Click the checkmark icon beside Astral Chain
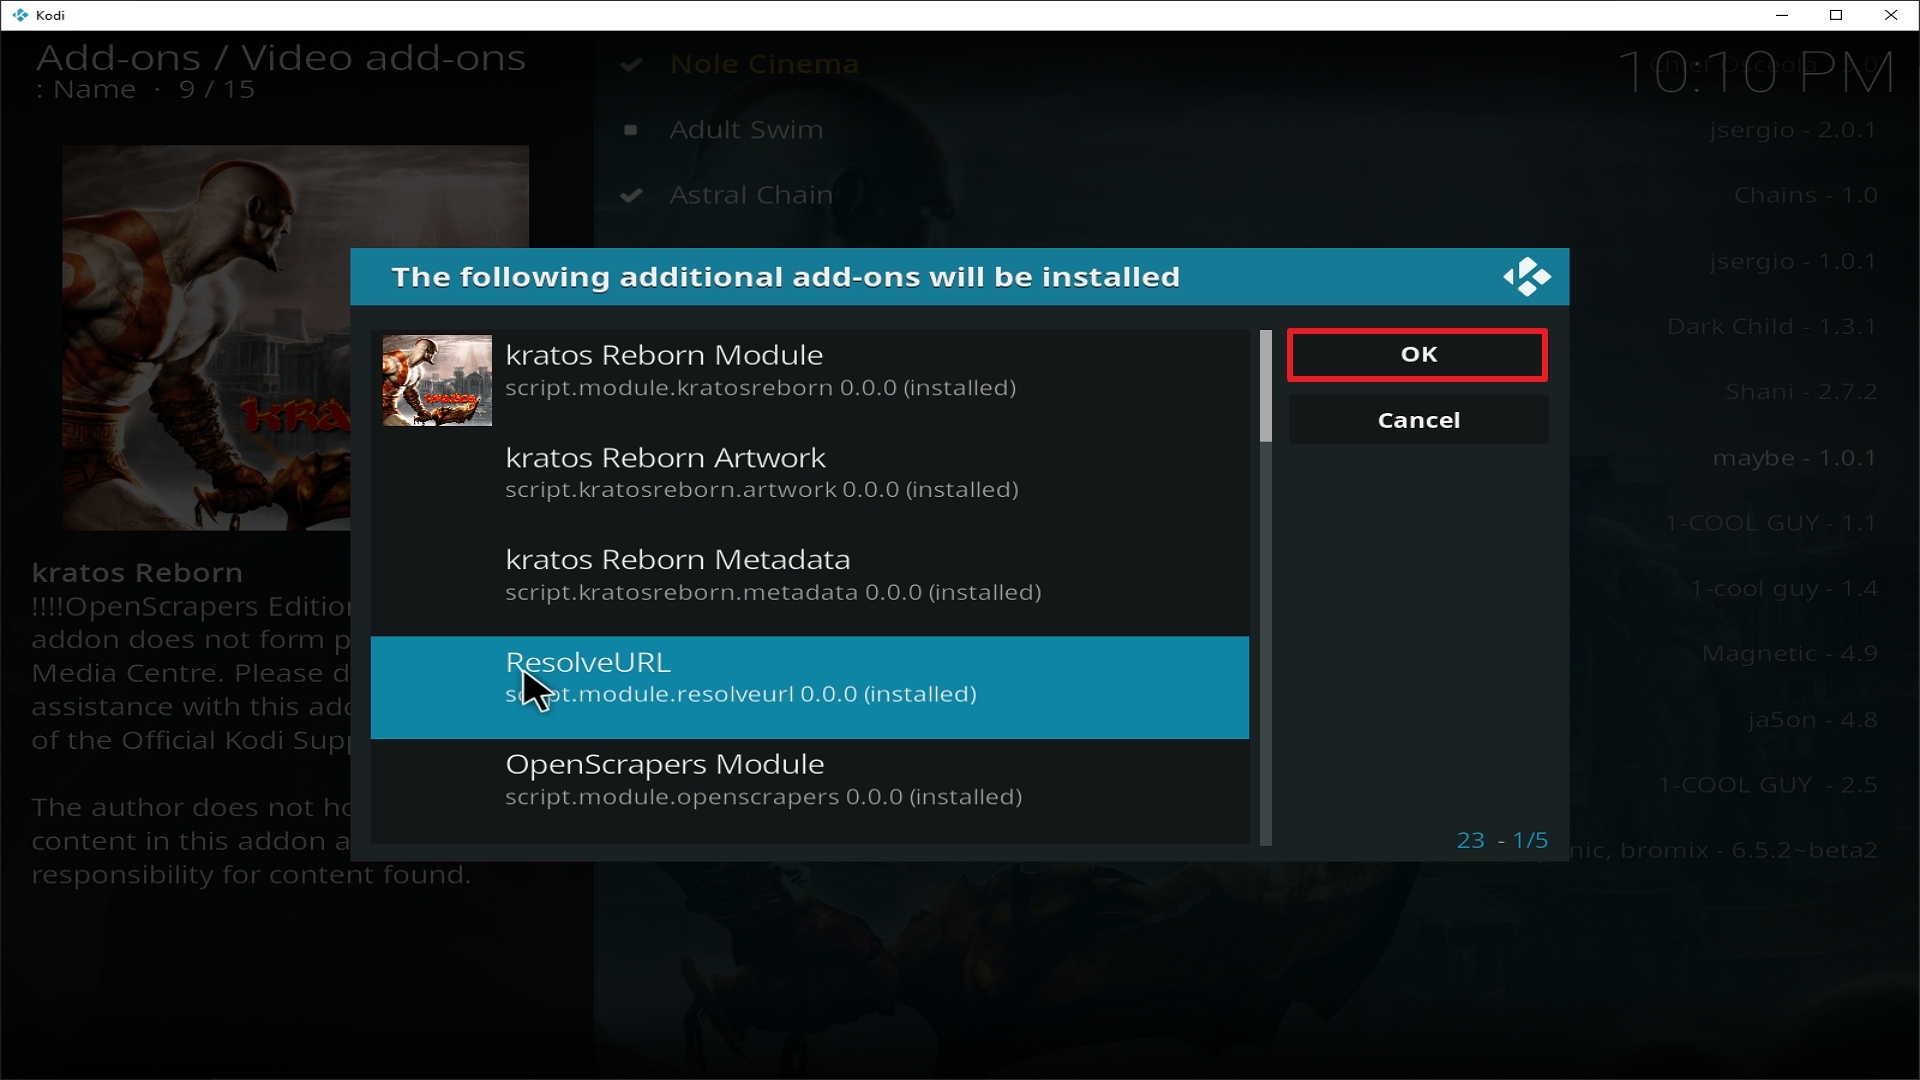Viewport: 1920px width, 1080px height. click(x=631, y=195)
